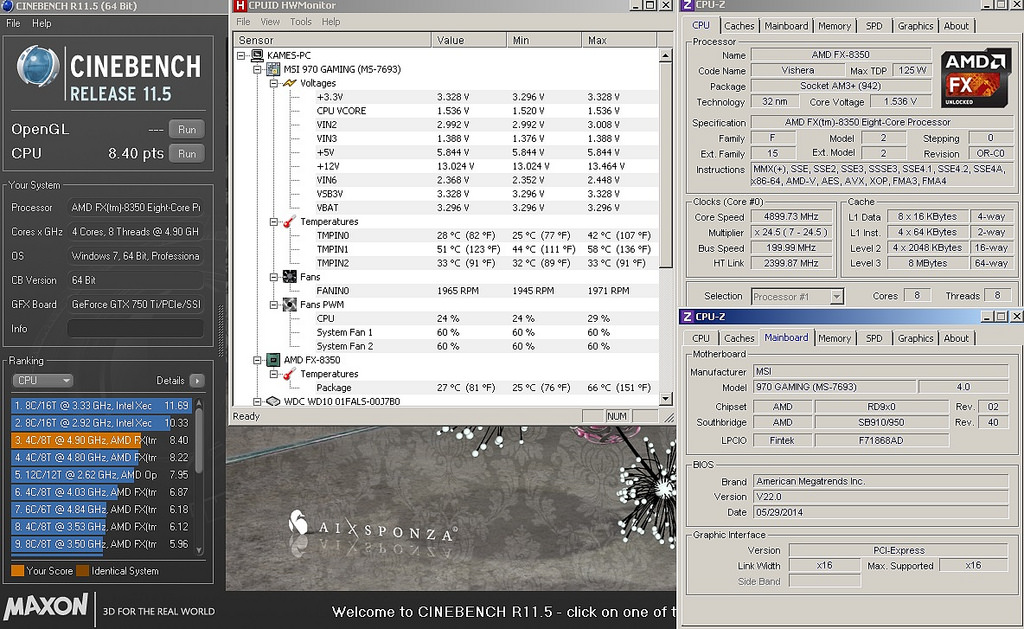Open HWMonitor Help menu
The height and width of the screenshot is (629, 1024).
coord(330,22)
